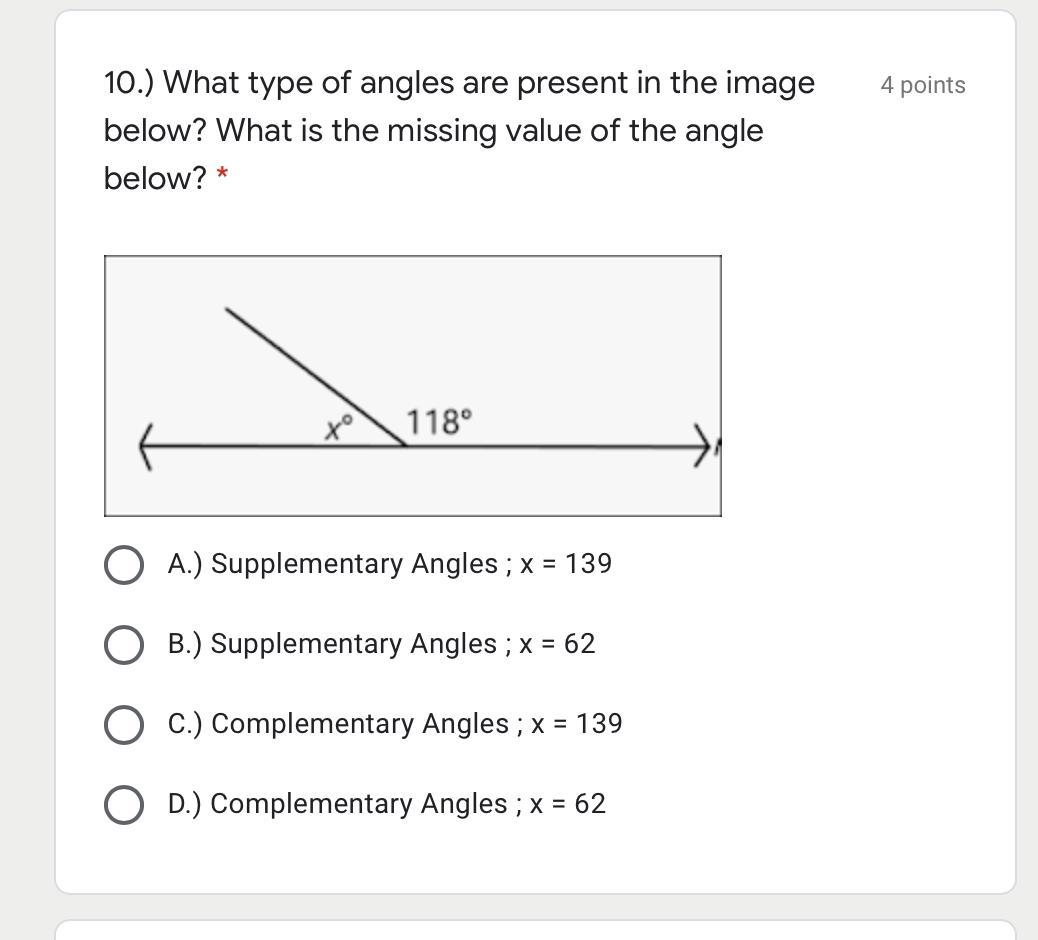Pick the radio circle for option D
This screenshot has width=1038, height=940.
click(123, 804)
